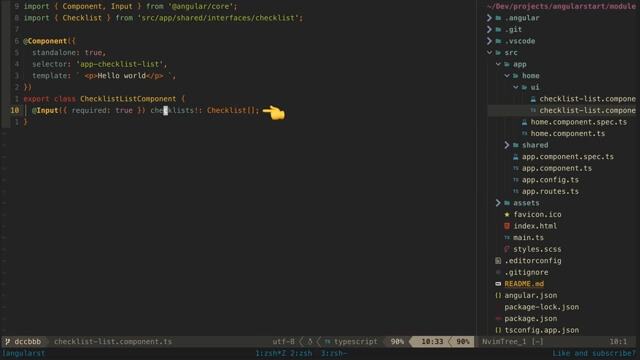
Task: Click the [angularst tmux session name
Action: [24, 353]
